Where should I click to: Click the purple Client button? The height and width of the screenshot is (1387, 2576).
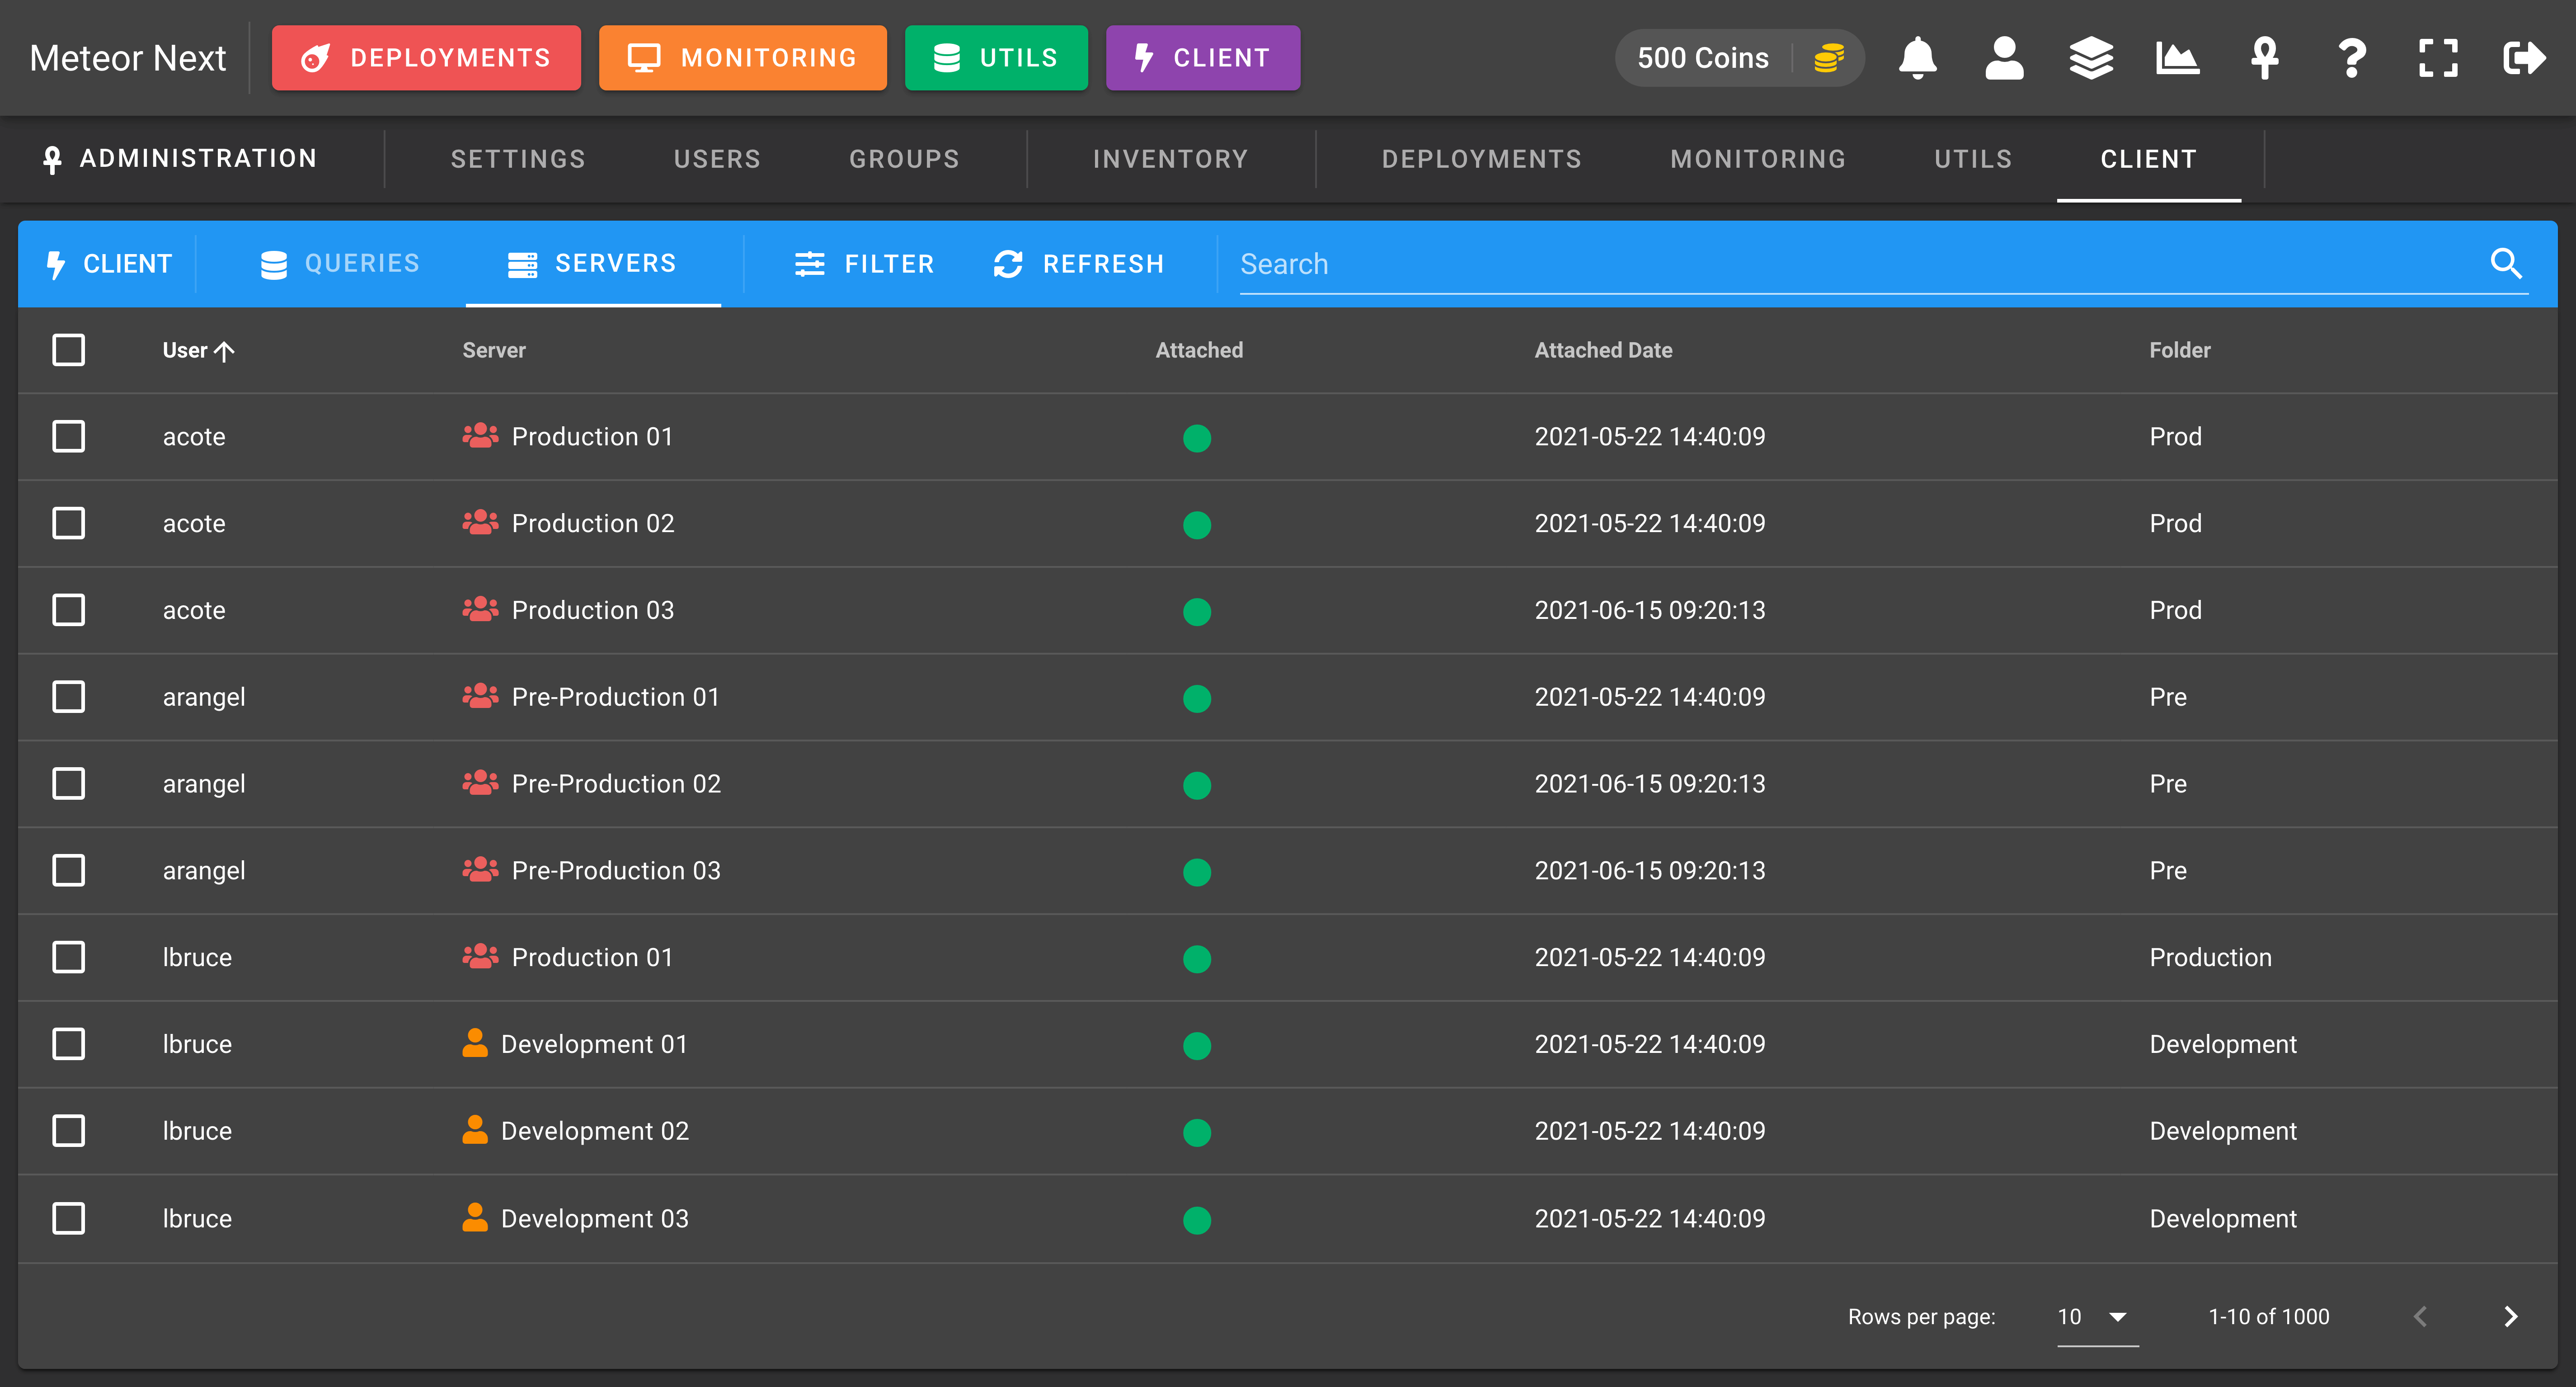point(1203,58)
